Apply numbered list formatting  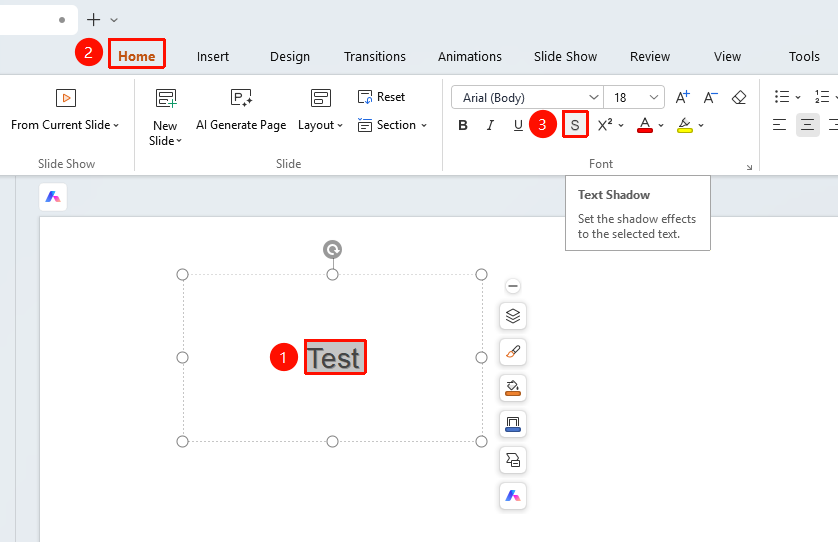pos(822,97)
